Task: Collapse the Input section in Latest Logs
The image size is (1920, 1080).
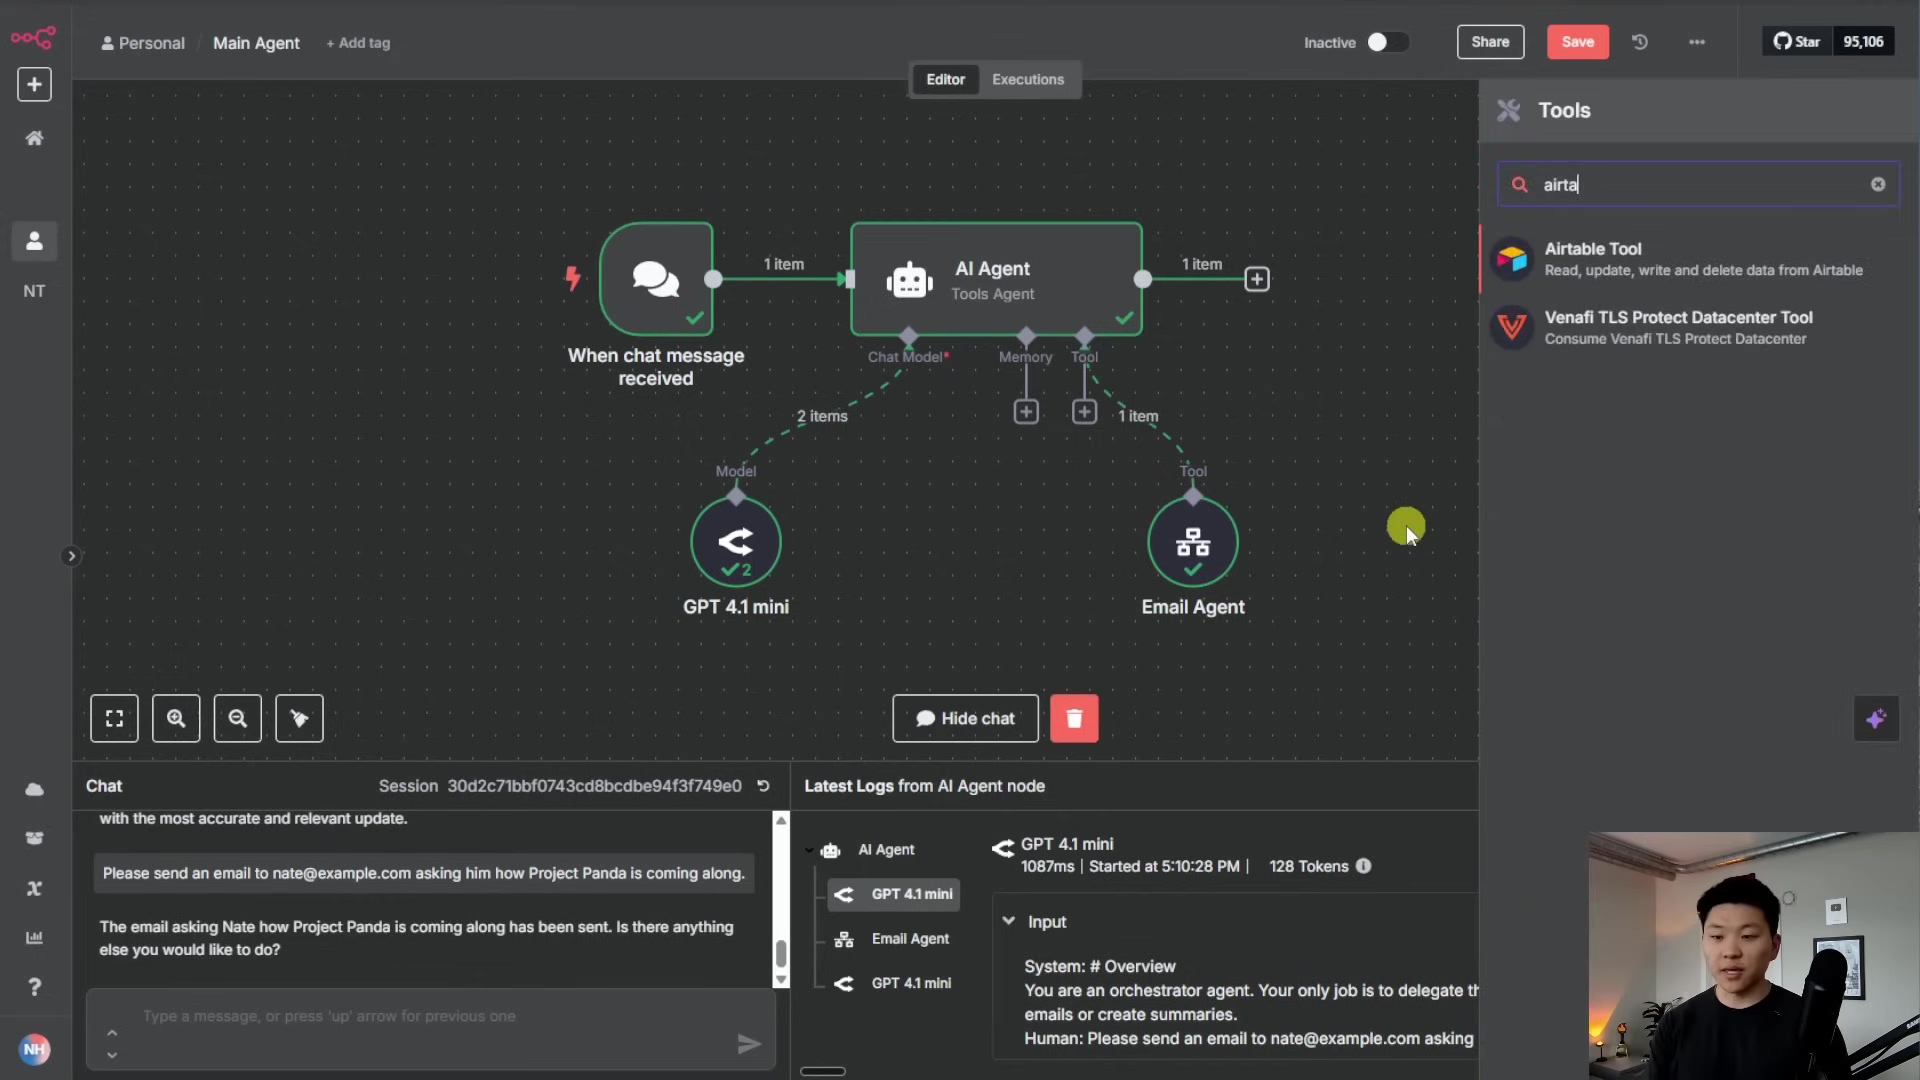Action: tap(1010, 921)
